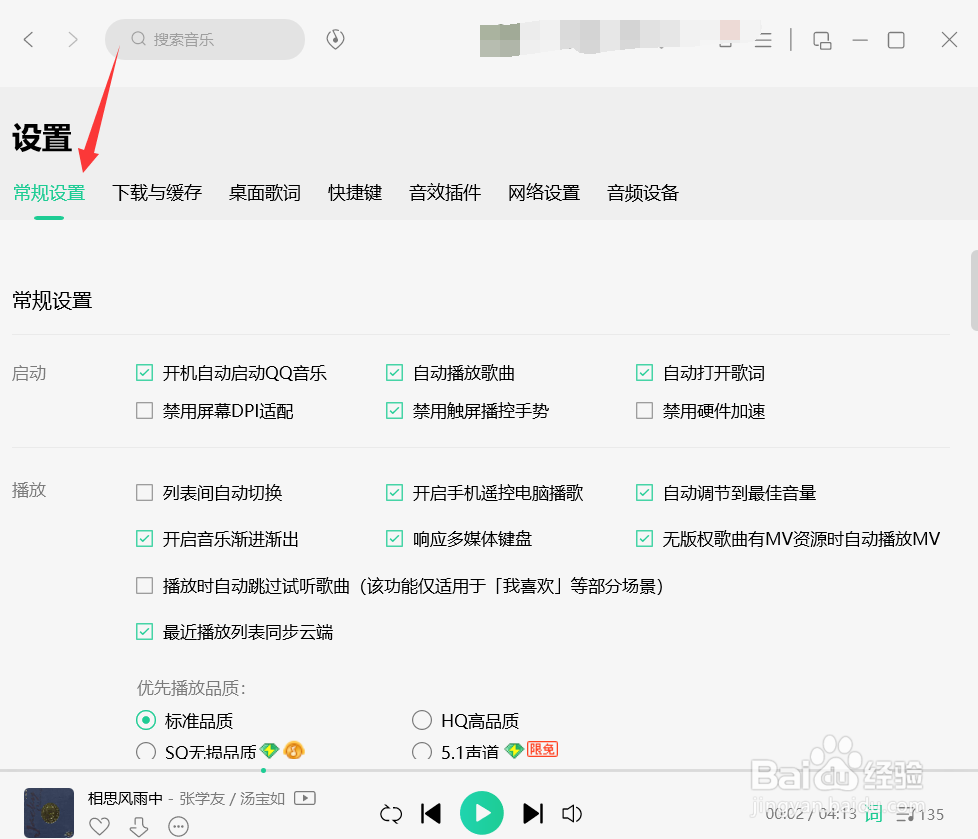Toggle 响应多媒体键盘 checkbox
Screen dimensions: 978x839
point(394,539)
